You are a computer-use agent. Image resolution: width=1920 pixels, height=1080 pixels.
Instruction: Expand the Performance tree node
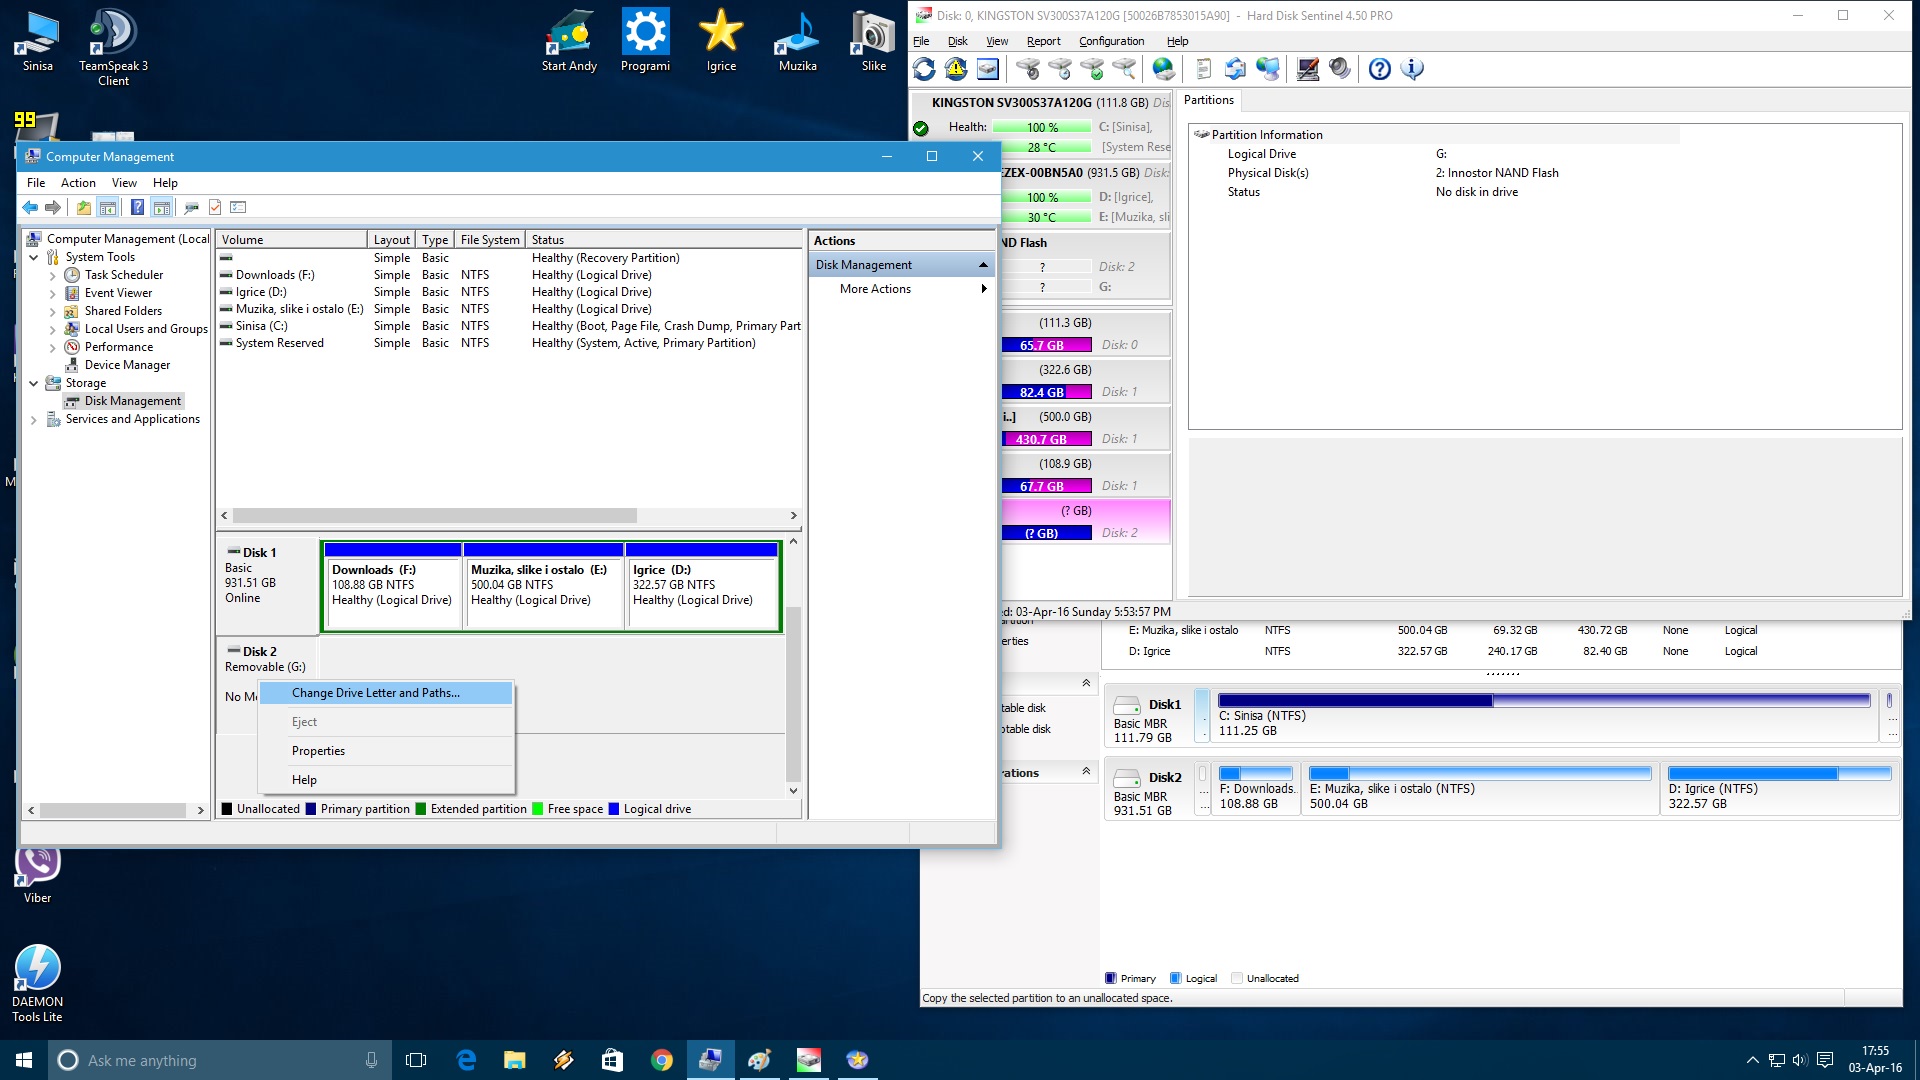point(52,348)
